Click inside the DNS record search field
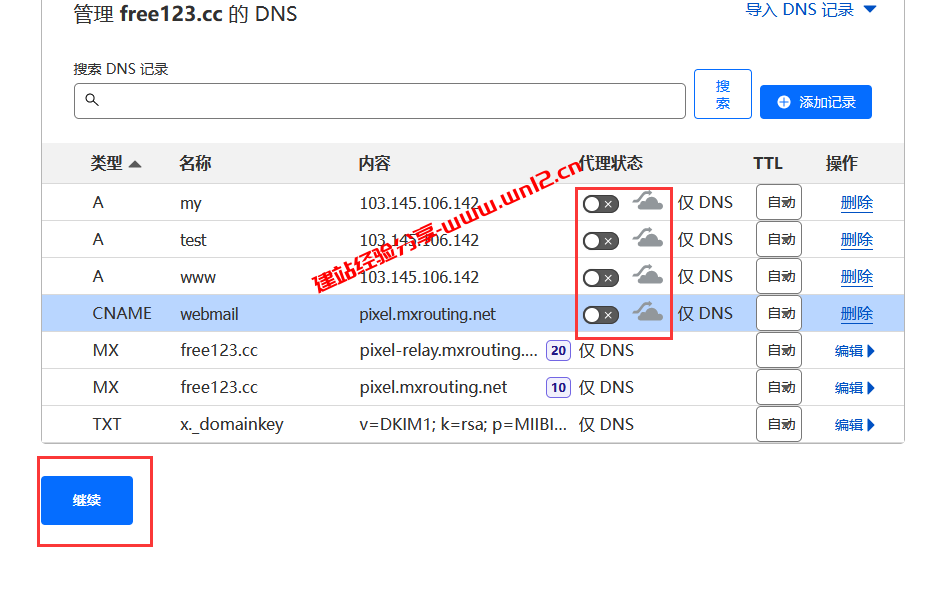This screenshot has width=929, height=589. [380, 101]
